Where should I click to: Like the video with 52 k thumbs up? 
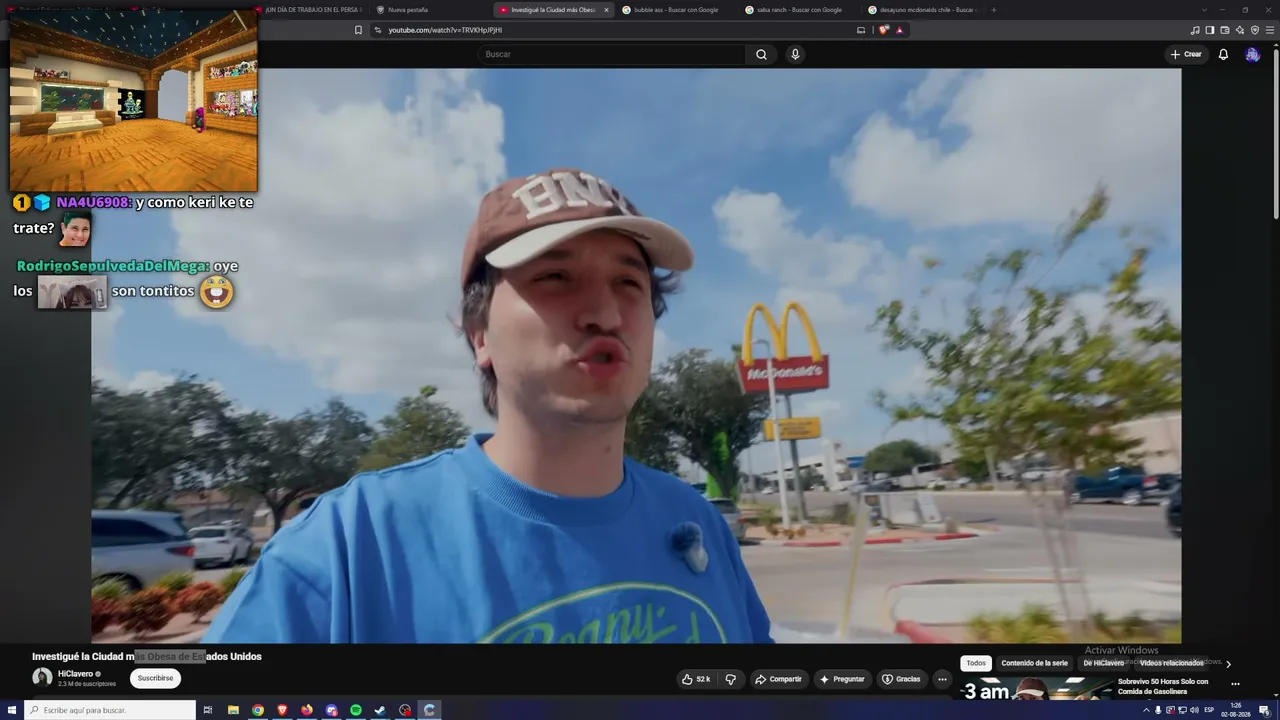[696, 679]
